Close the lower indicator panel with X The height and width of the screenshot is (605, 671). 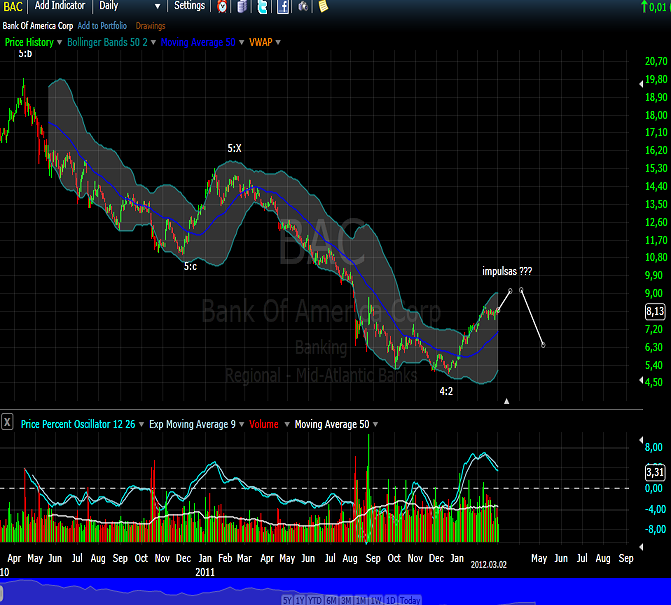click(7, 422)
